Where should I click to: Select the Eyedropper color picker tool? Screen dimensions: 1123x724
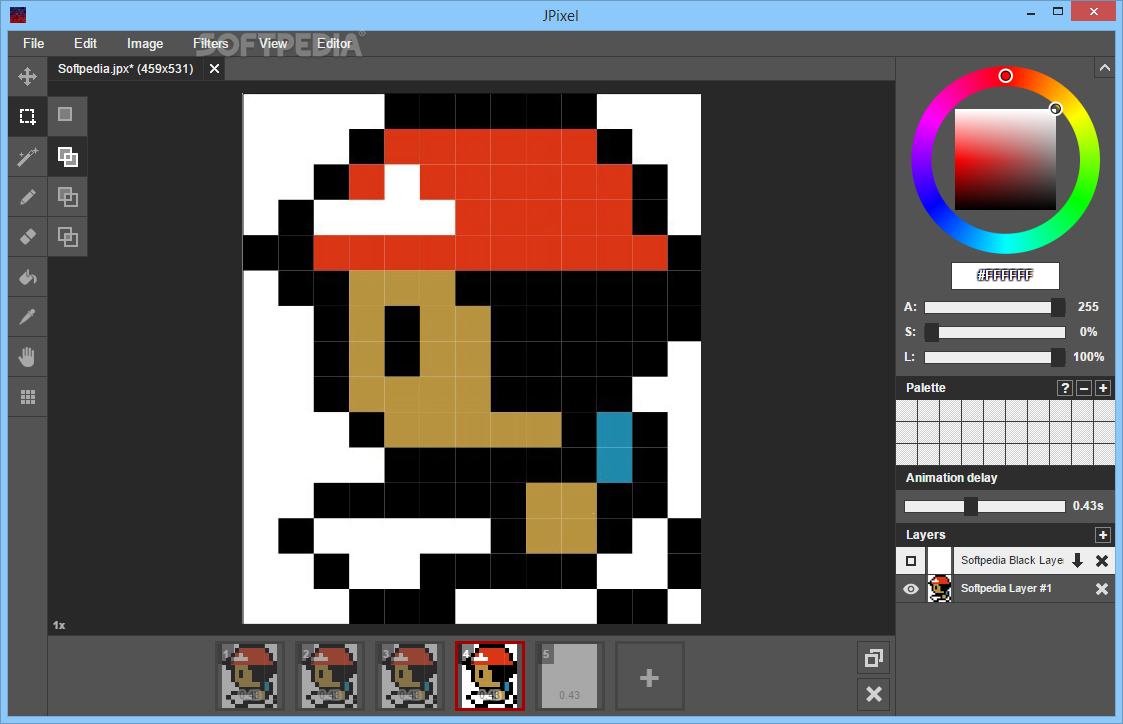[x=27, y=317]
